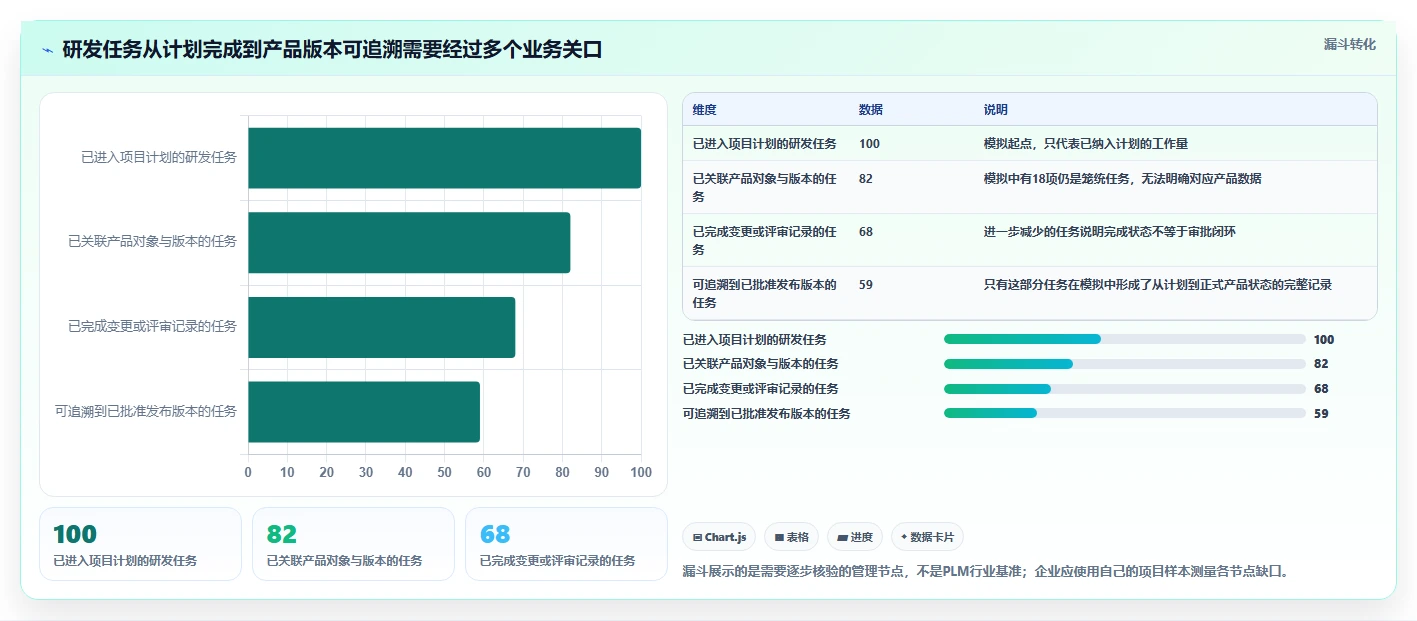Click the lightning icon beside the title

[x=48, y=50]
